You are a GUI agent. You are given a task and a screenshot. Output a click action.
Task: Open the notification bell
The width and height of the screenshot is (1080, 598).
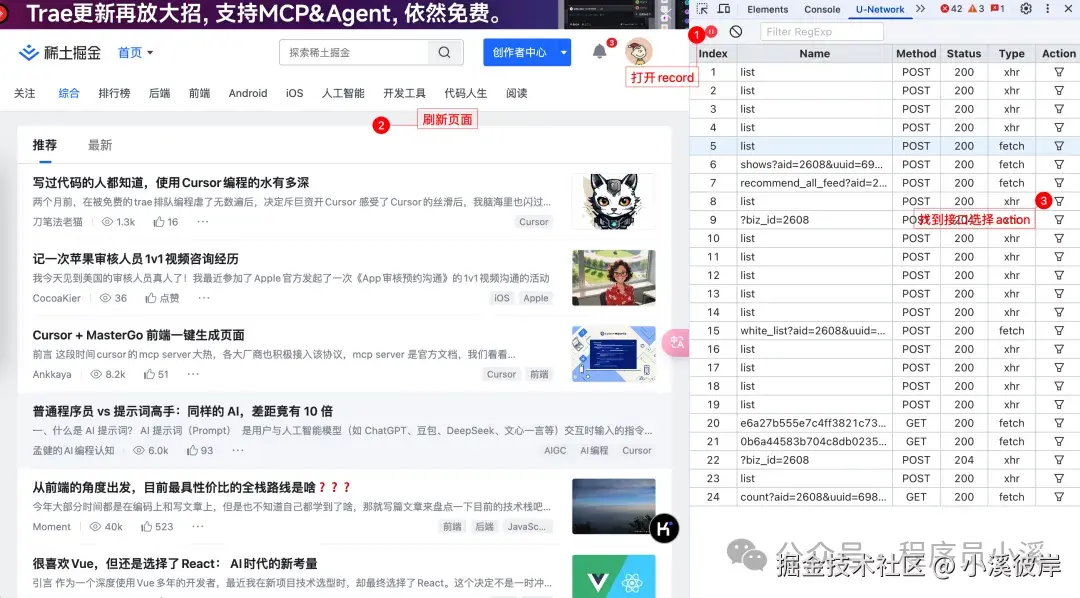tap(599, 52)
